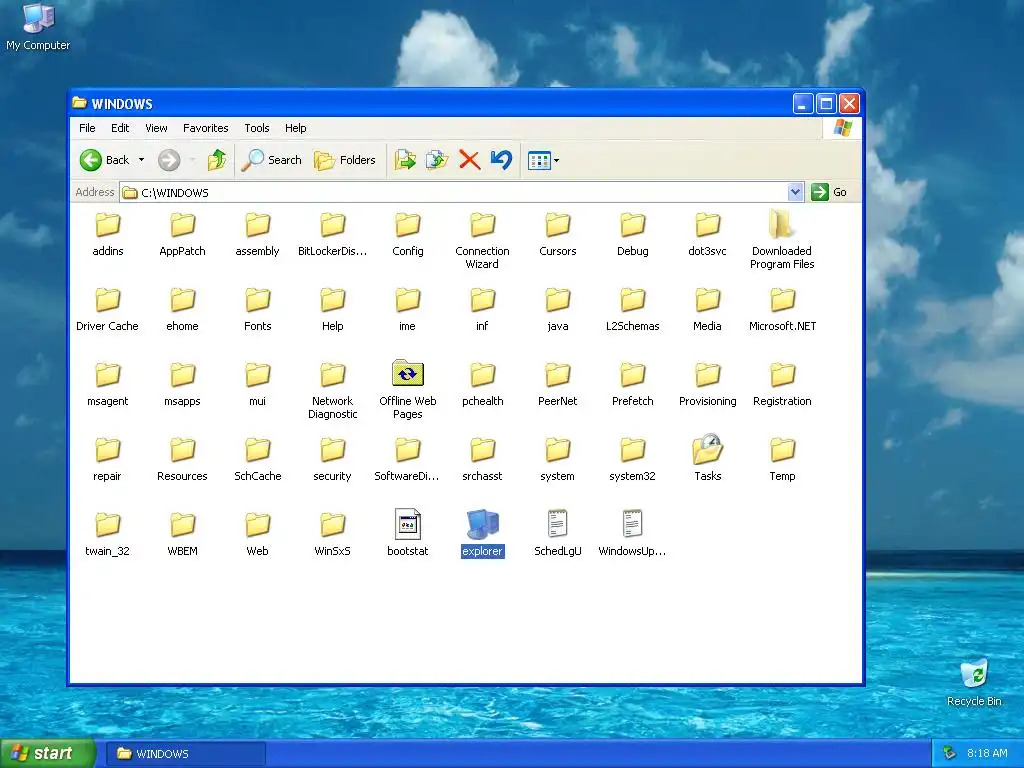Open the Help menu

coord(295,128)
